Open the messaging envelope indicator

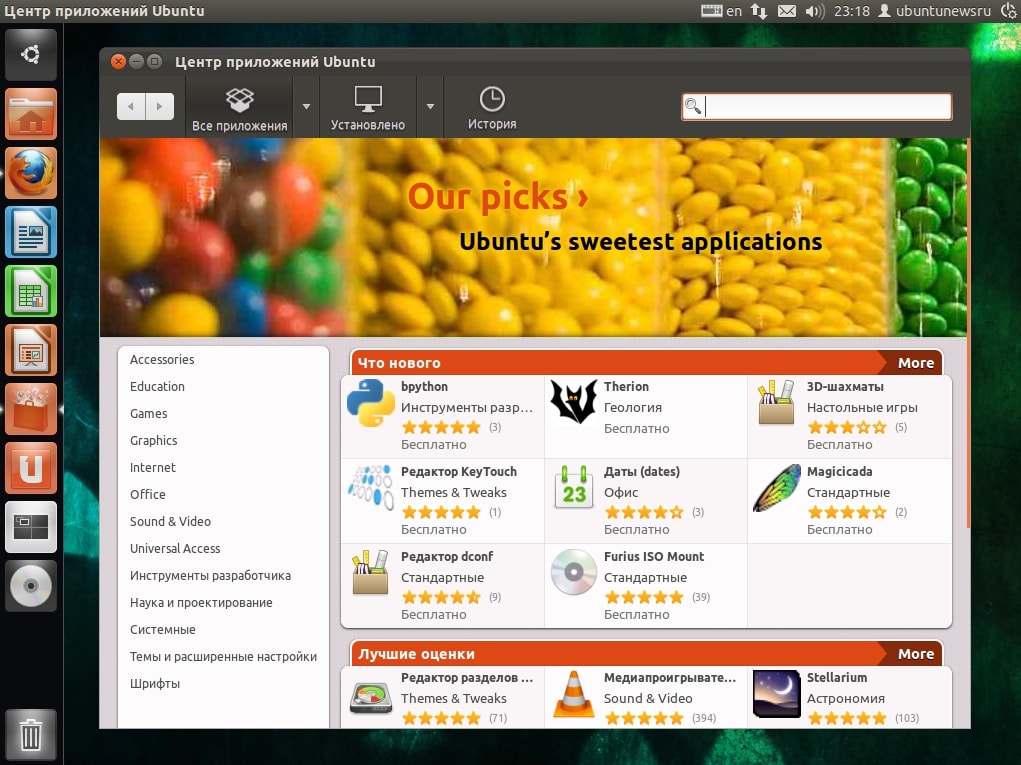tap(787, 11)
